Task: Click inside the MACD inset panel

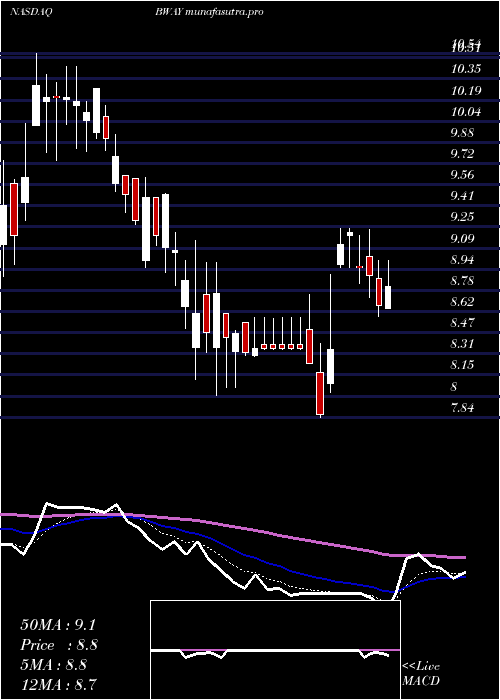Action: pyautogui.click(x=275, y=650)
